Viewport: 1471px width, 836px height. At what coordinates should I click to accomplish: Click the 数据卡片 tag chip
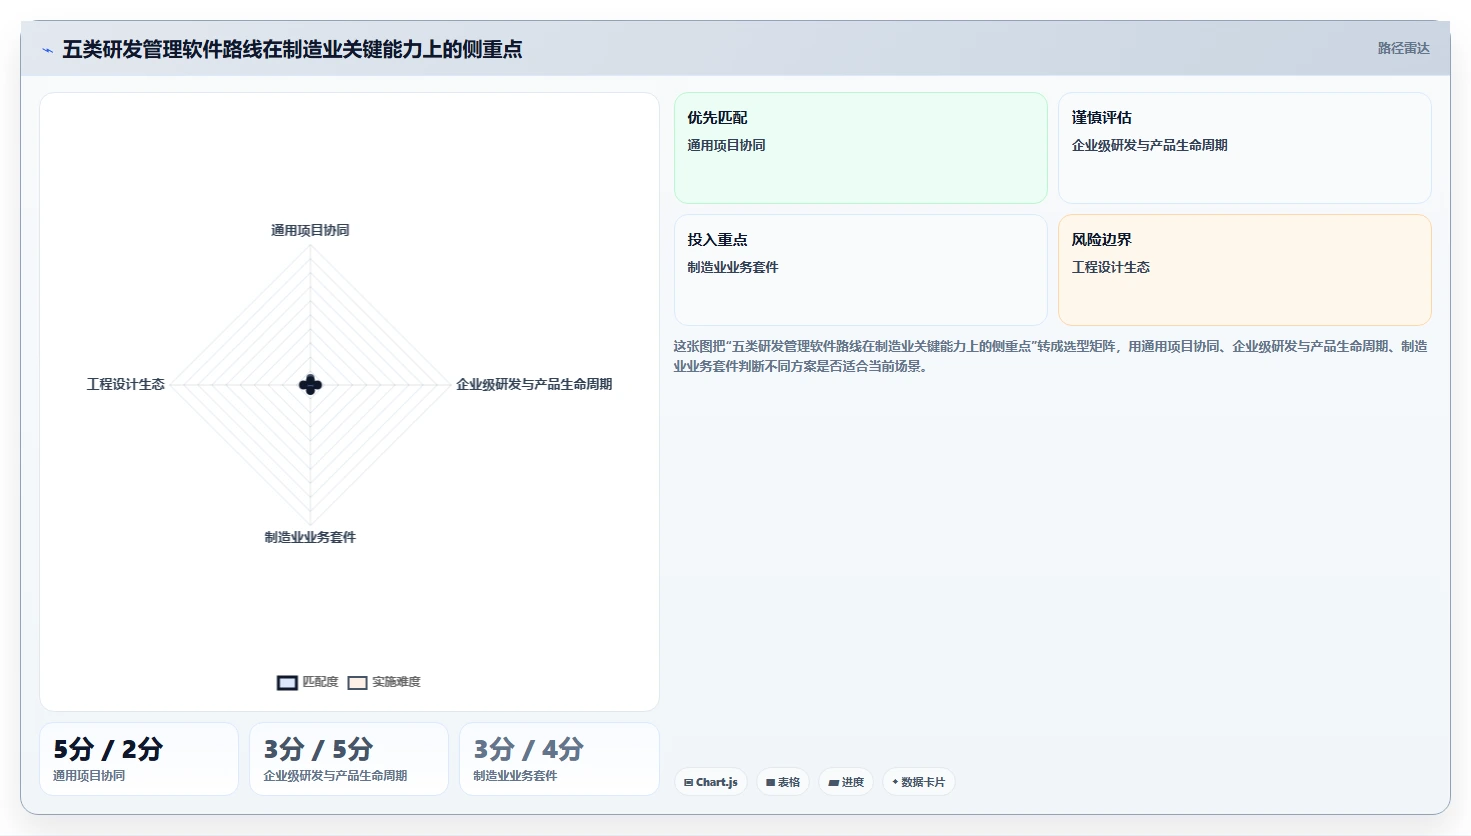point(919,782)
